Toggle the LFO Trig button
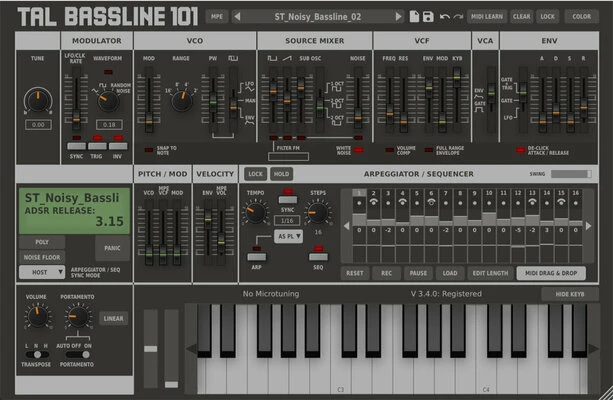 click(x=97, y=146)
